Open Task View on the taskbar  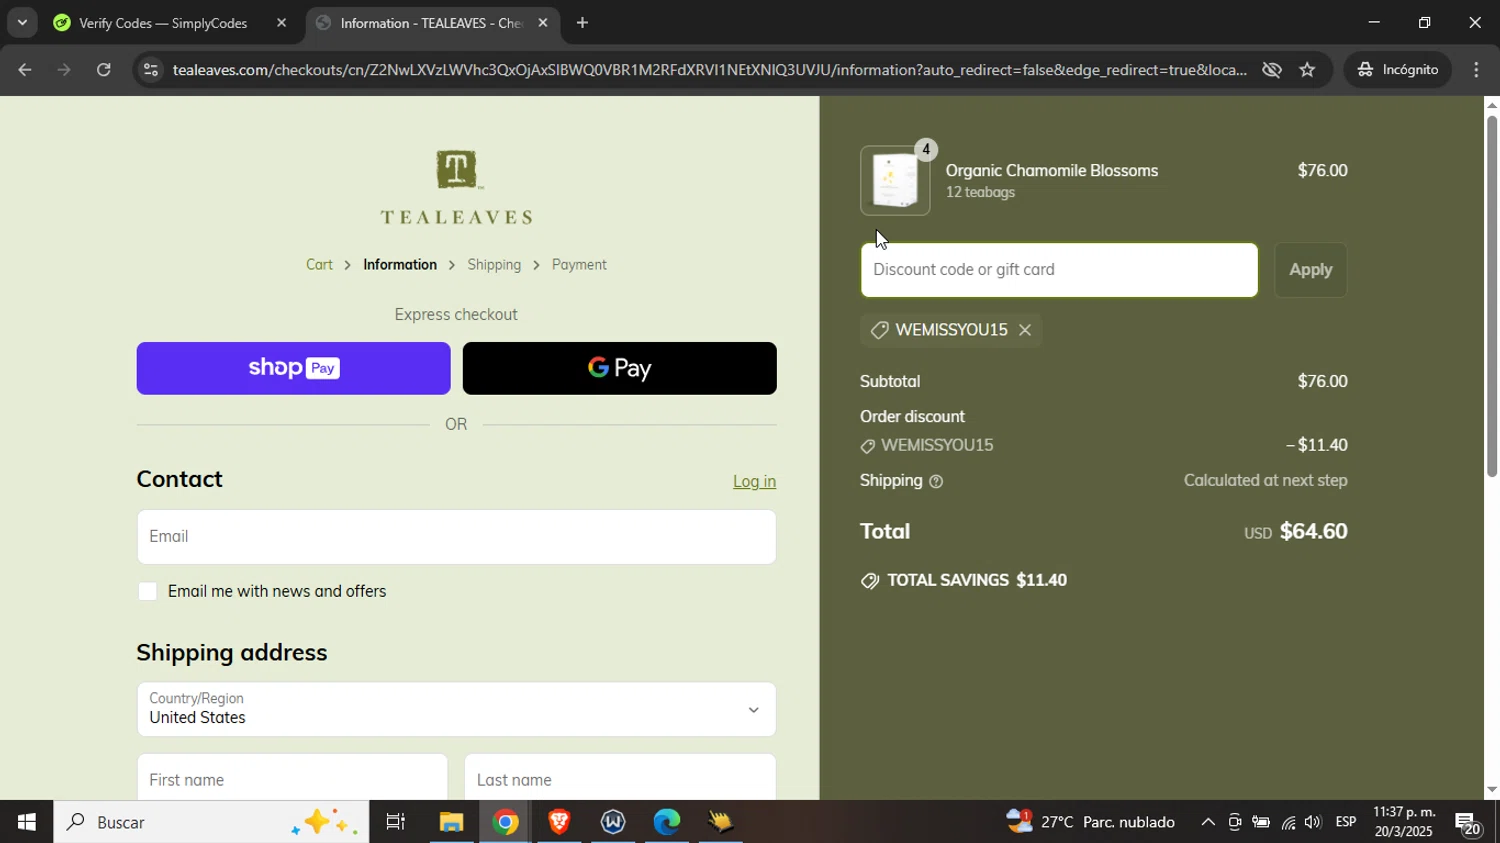pos(396,822)
